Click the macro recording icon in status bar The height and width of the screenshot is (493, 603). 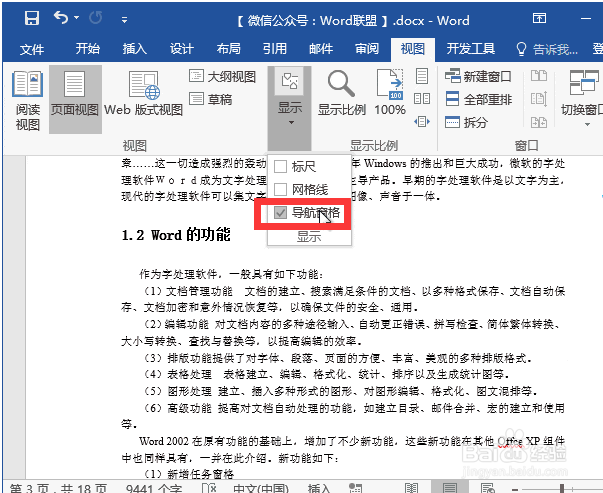pos(355,488)
